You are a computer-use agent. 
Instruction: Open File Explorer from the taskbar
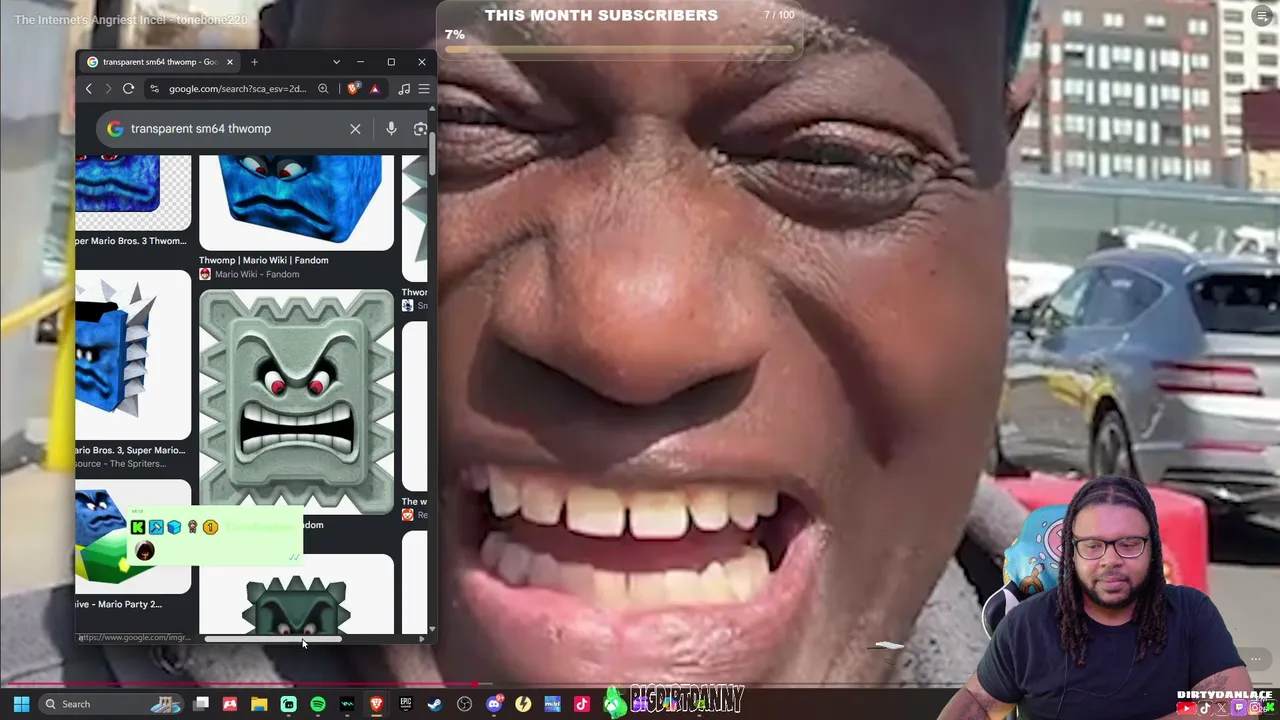[x=259, y=704]
